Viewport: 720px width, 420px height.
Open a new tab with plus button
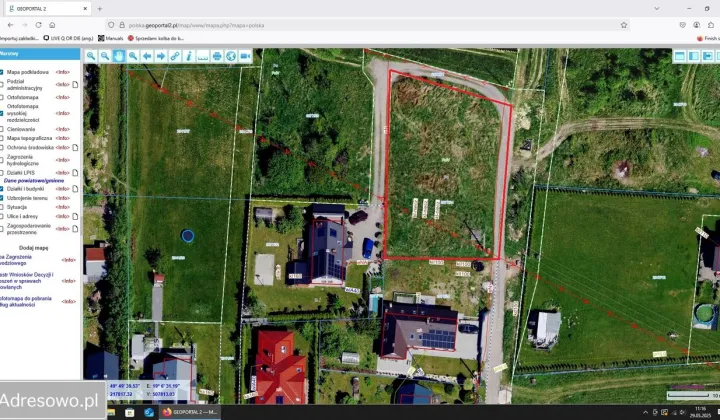point(100,8)
